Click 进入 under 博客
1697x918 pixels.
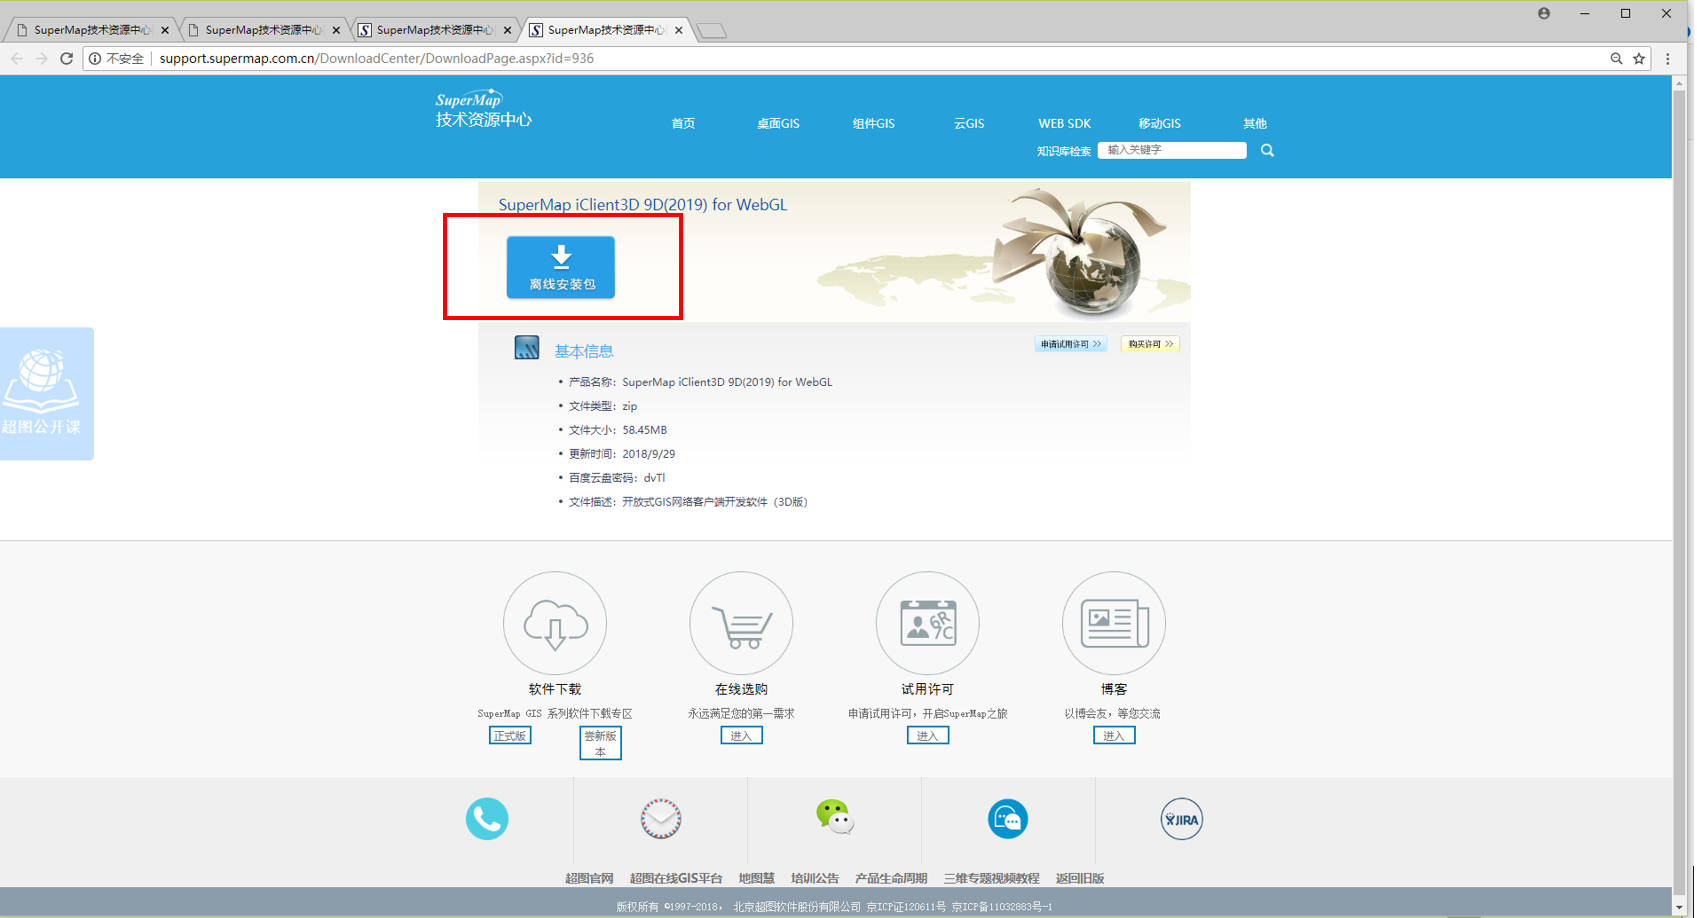tap(1114, 736)
